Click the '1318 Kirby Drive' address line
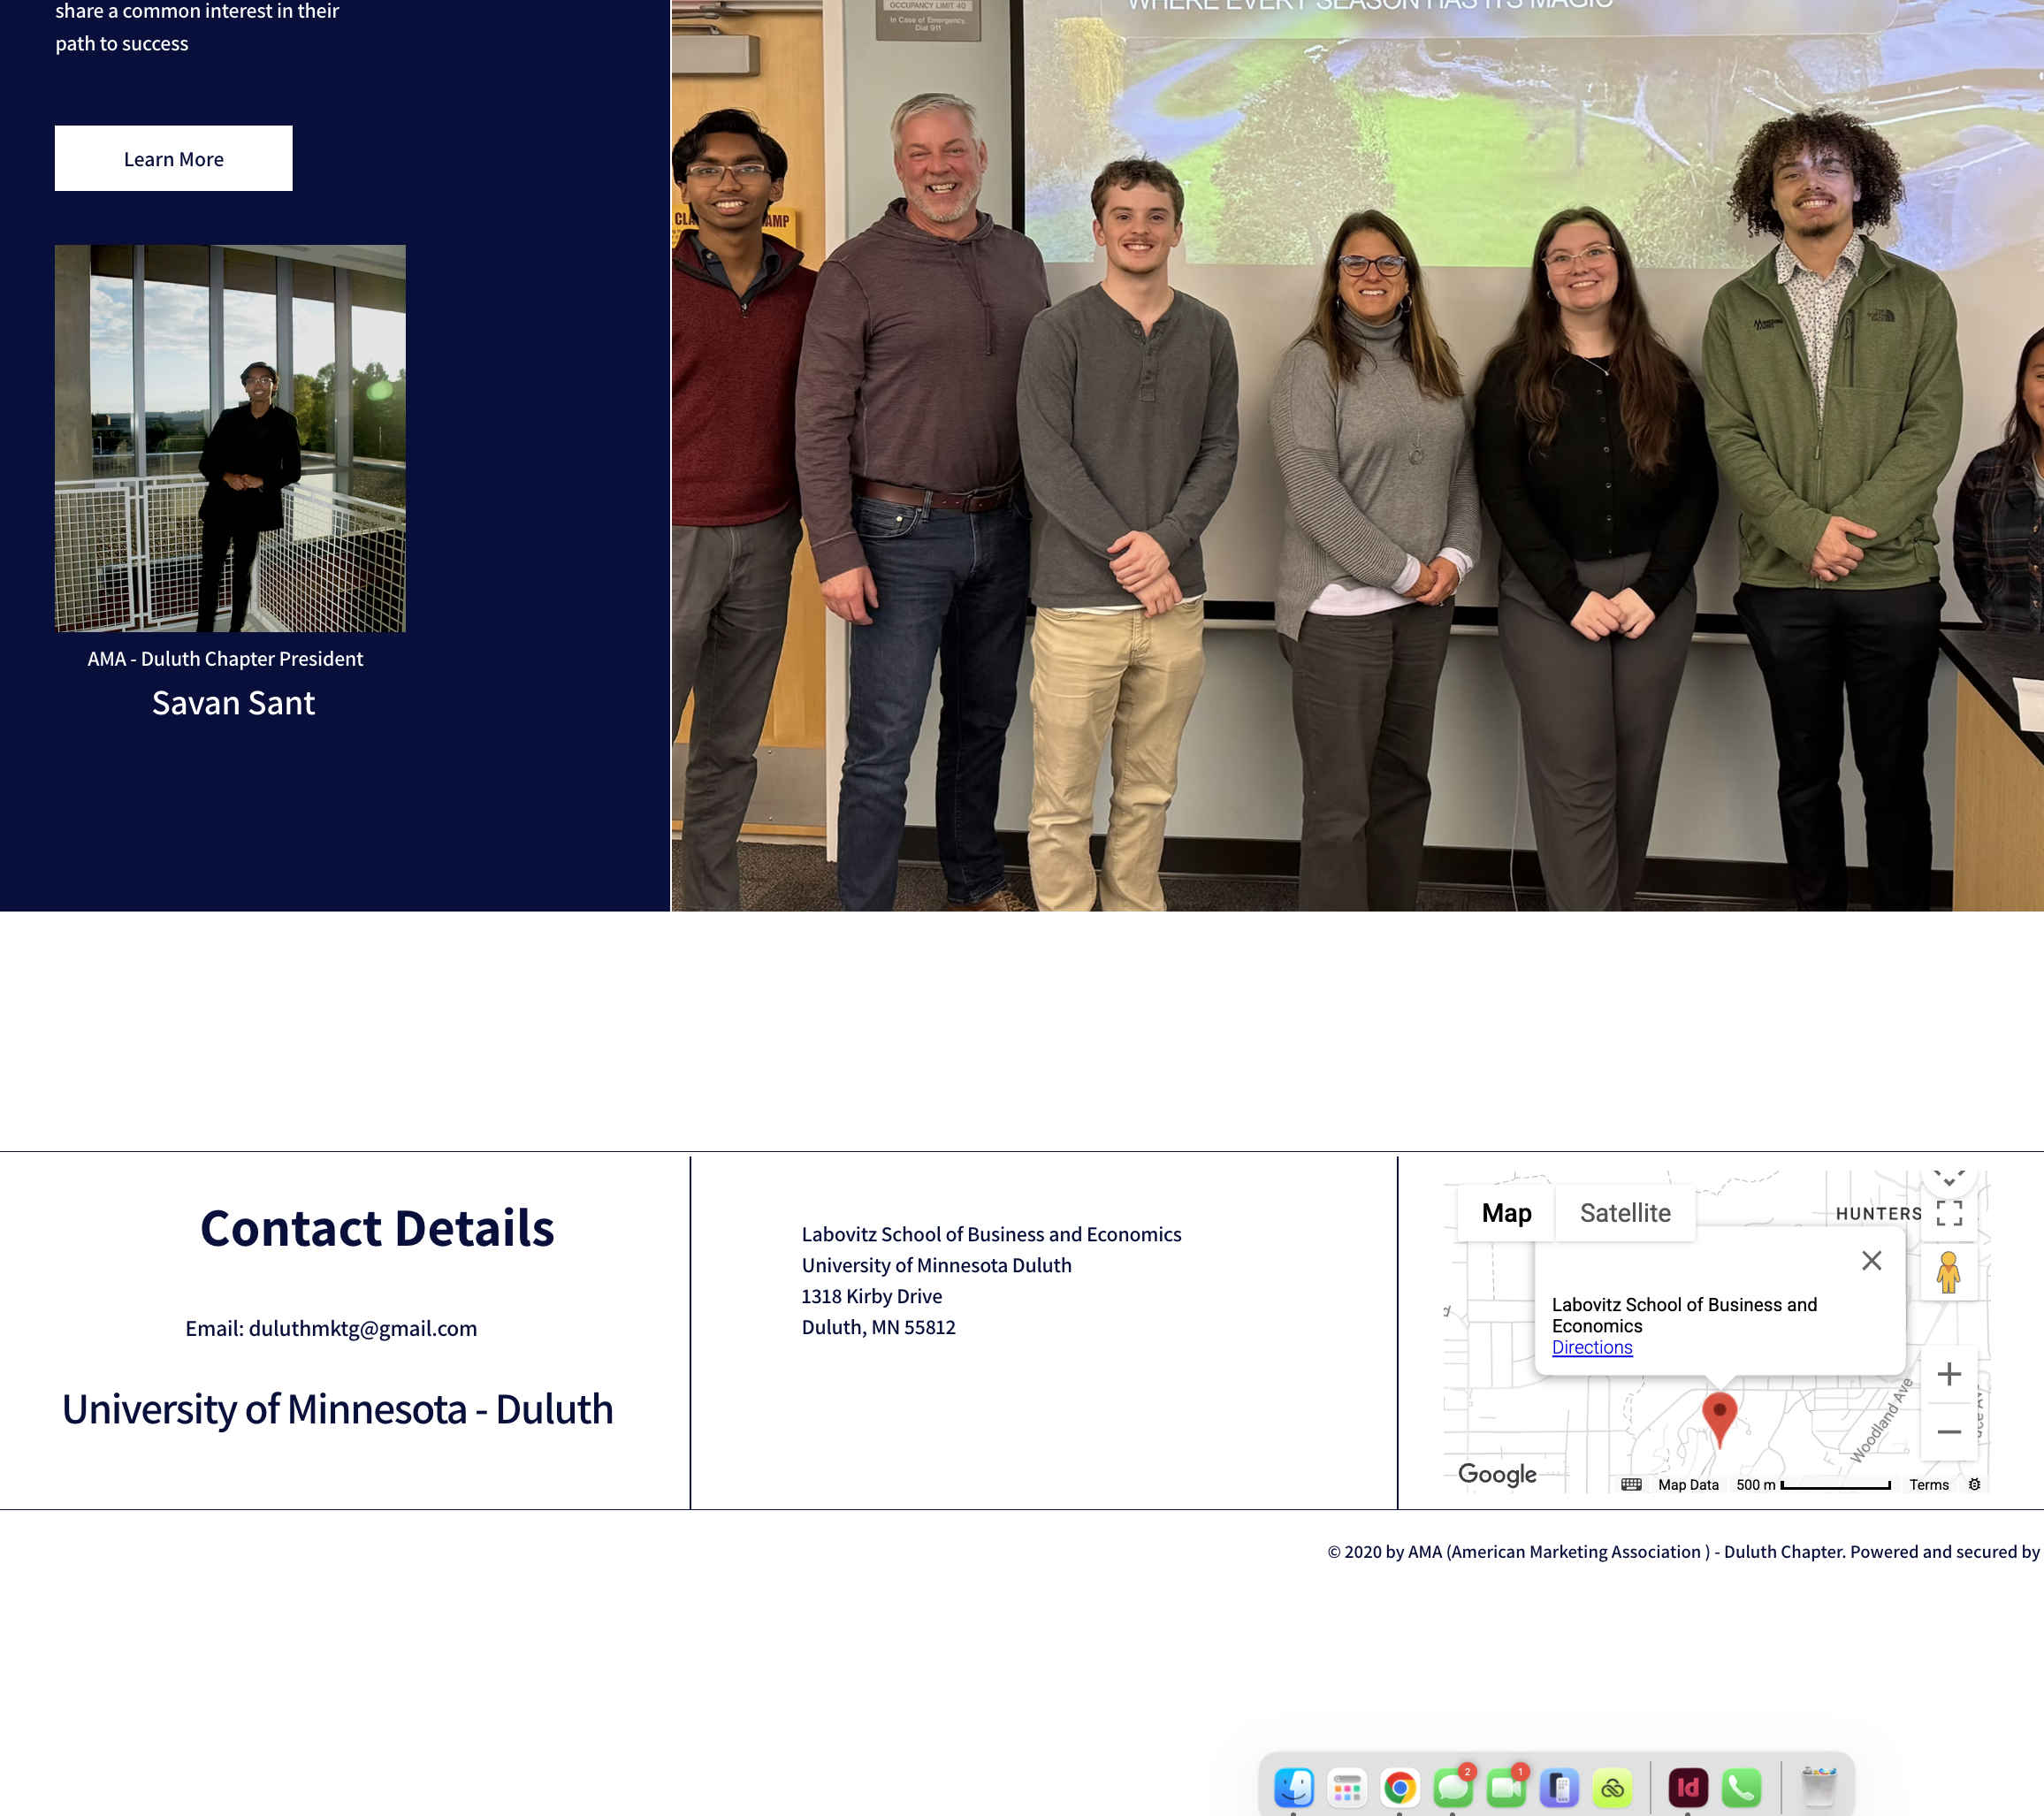This screenshot has width=2044, height=1816. (x=872, y=1296)
